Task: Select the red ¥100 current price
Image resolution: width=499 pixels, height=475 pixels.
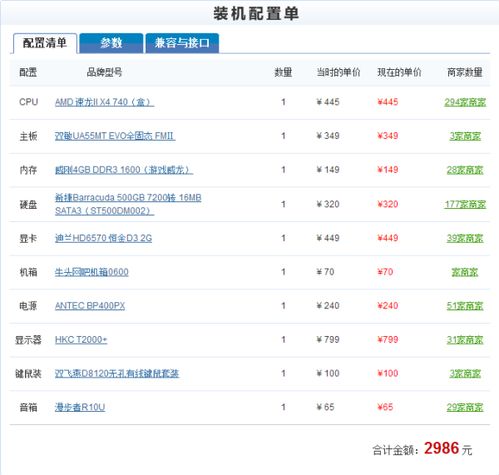Action: [388, 373]
